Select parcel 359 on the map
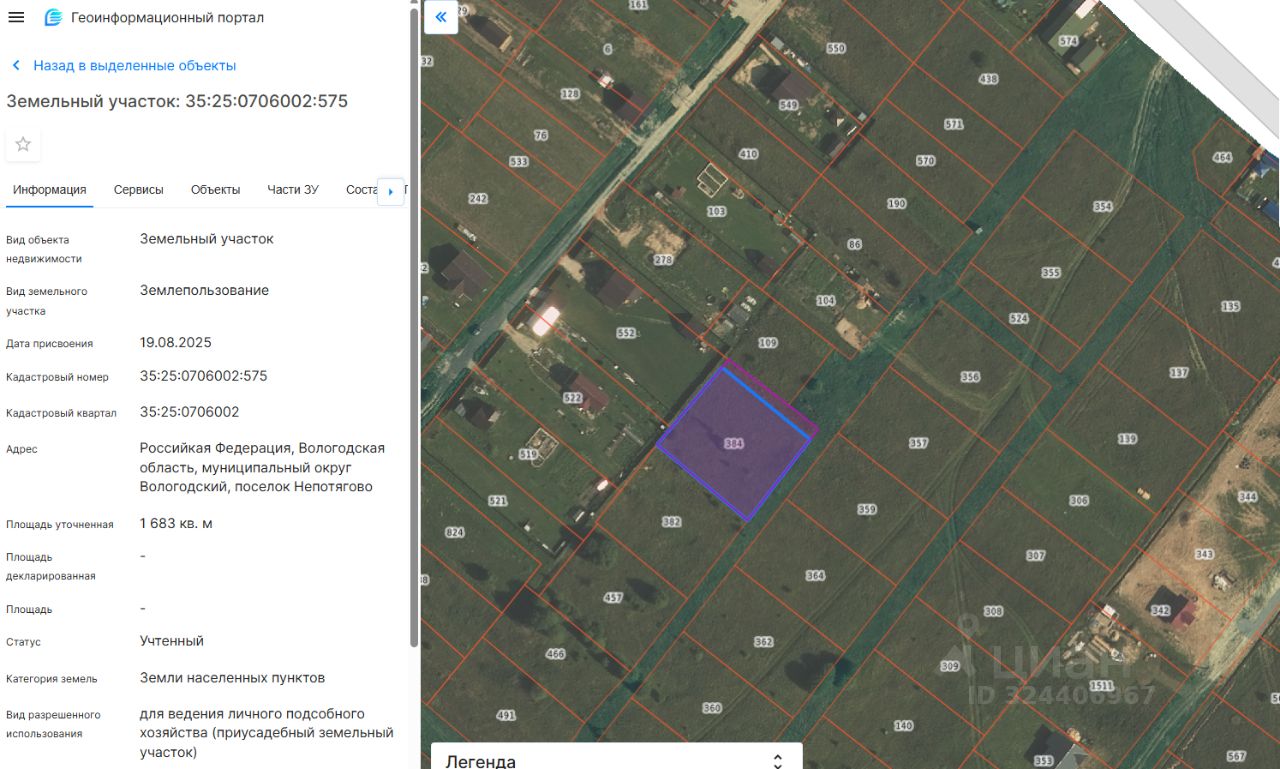This screenshot has width=1280, height=769. (867, 509)
